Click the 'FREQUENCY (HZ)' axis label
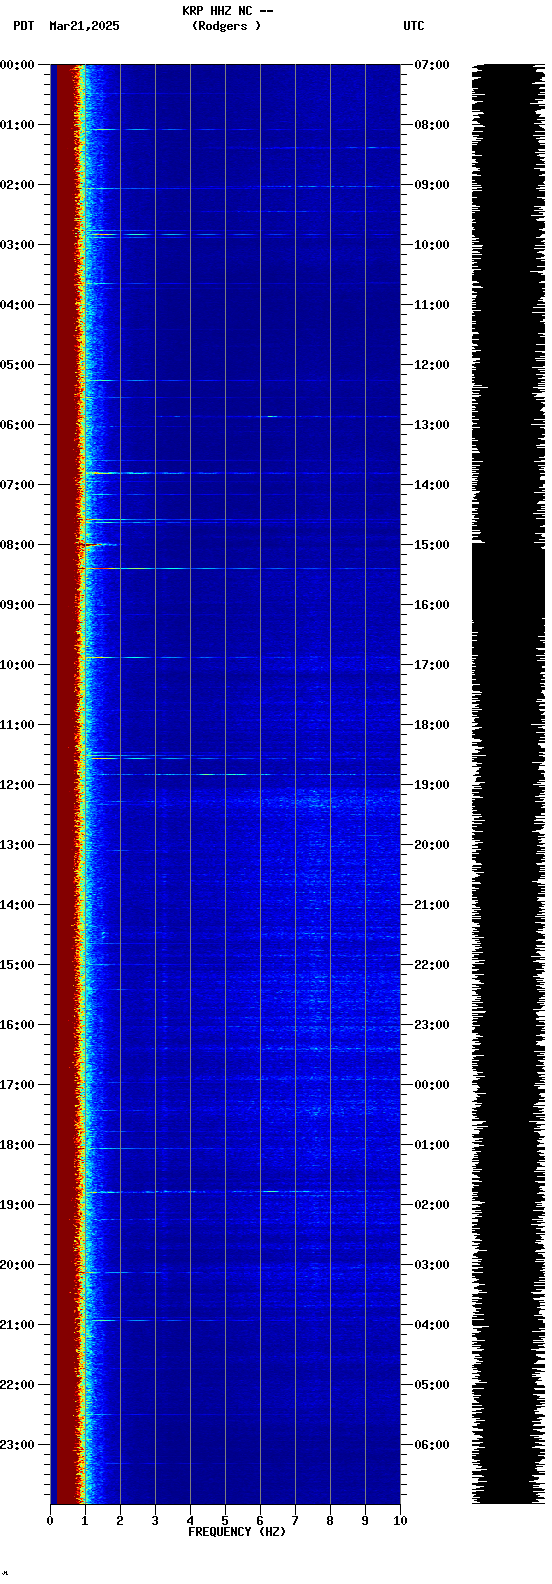This screenshot has height=1584, width=552. tap(237, 1532)
